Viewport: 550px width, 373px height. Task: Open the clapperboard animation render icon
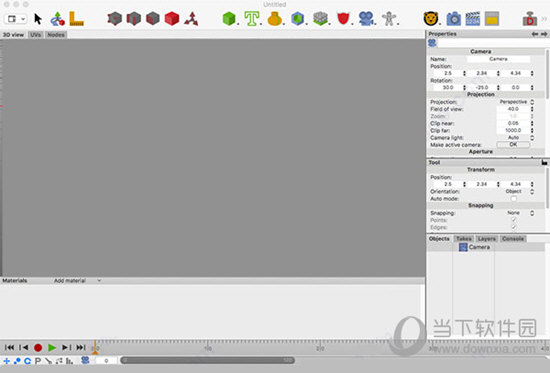pos(472,19)
